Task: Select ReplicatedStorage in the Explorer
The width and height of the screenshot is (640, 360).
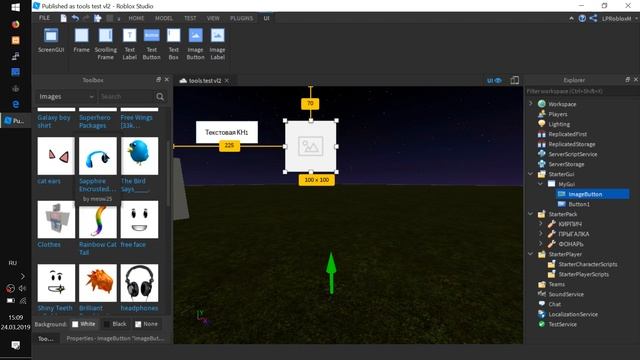Action: click(x=571, y=144)
